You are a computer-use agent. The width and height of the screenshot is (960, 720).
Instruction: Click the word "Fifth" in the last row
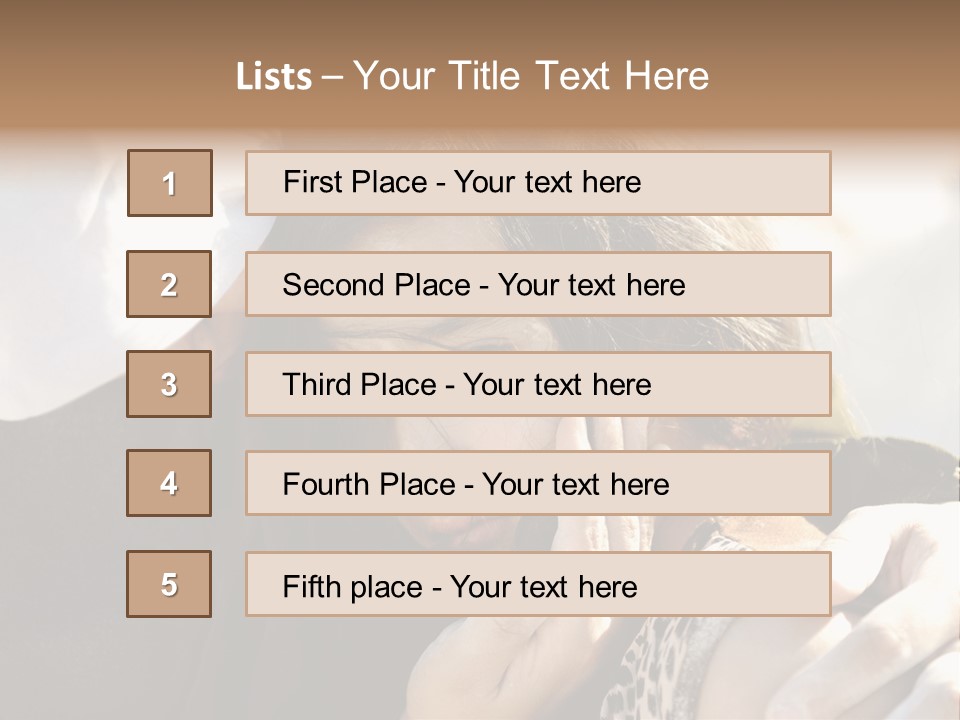tap(310, 586)
